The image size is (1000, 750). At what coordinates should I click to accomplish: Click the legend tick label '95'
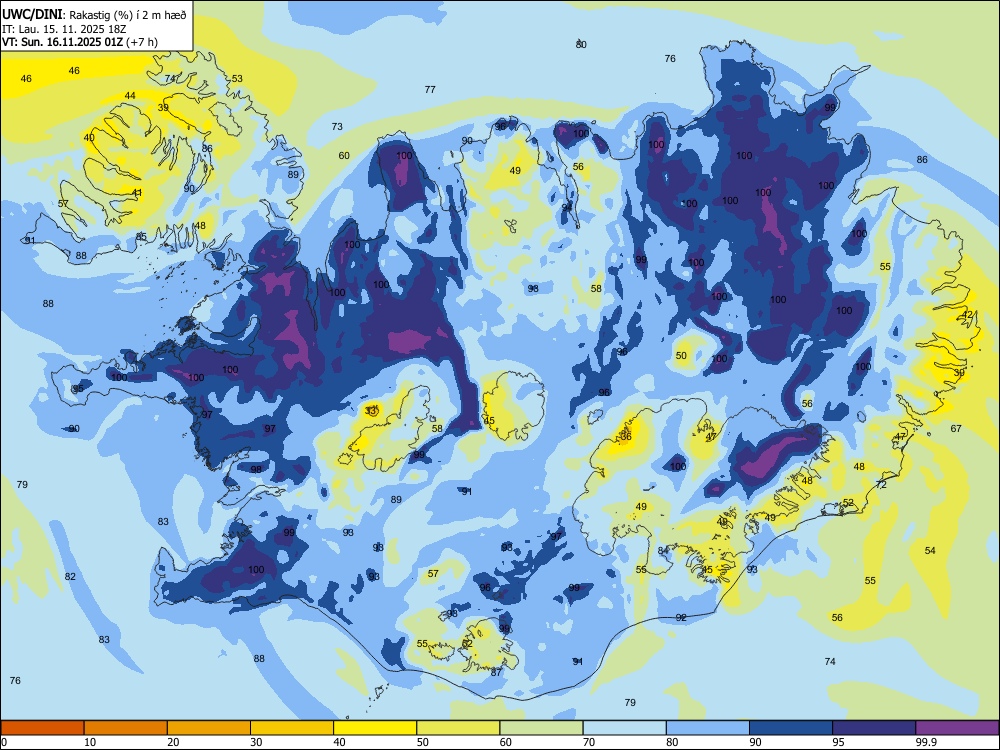click(x=839, y=742)
